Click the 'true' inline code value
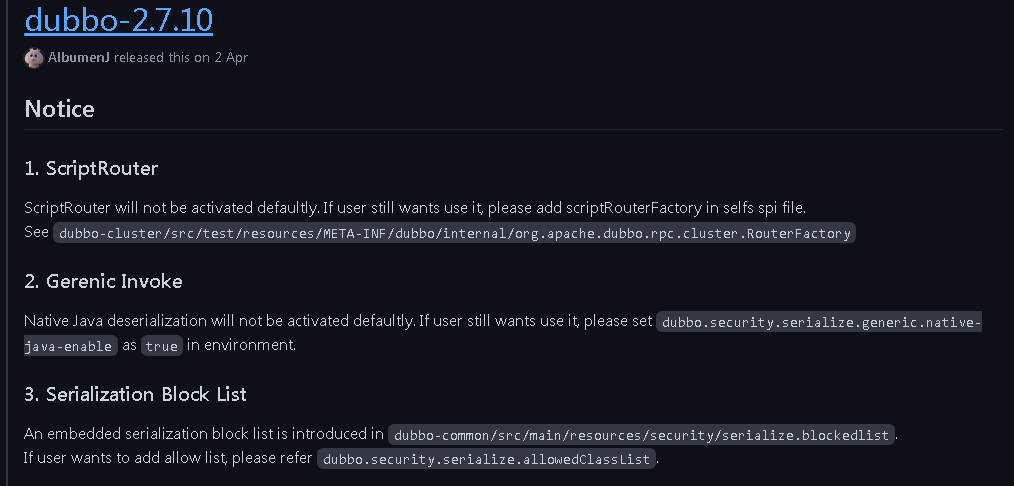1014x486 pixels. 162,346
